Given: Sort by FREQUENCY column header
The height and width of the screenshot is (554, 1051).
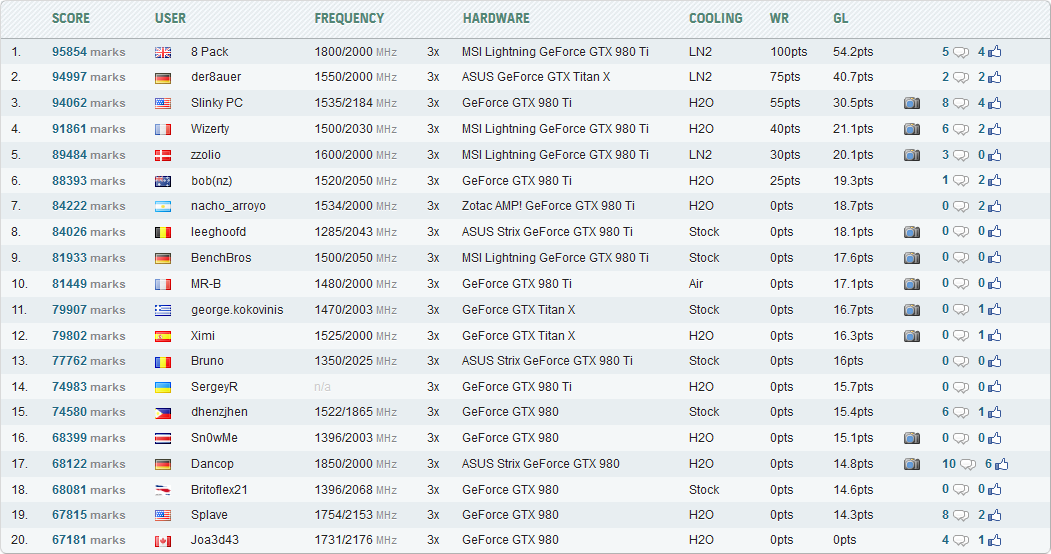Looking at the screenshot, I should [349, 18].
